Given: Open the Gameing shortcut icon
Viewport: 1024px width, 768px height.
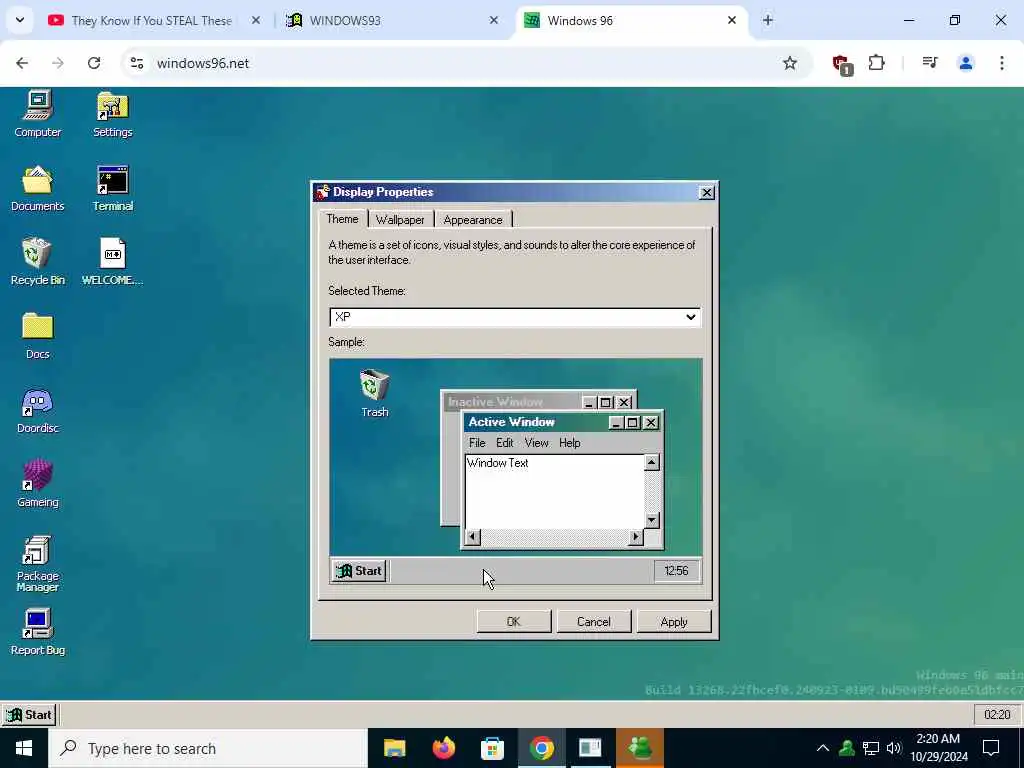Looking at the screenshot, I should pyautogui.click(x=37, y=485).
